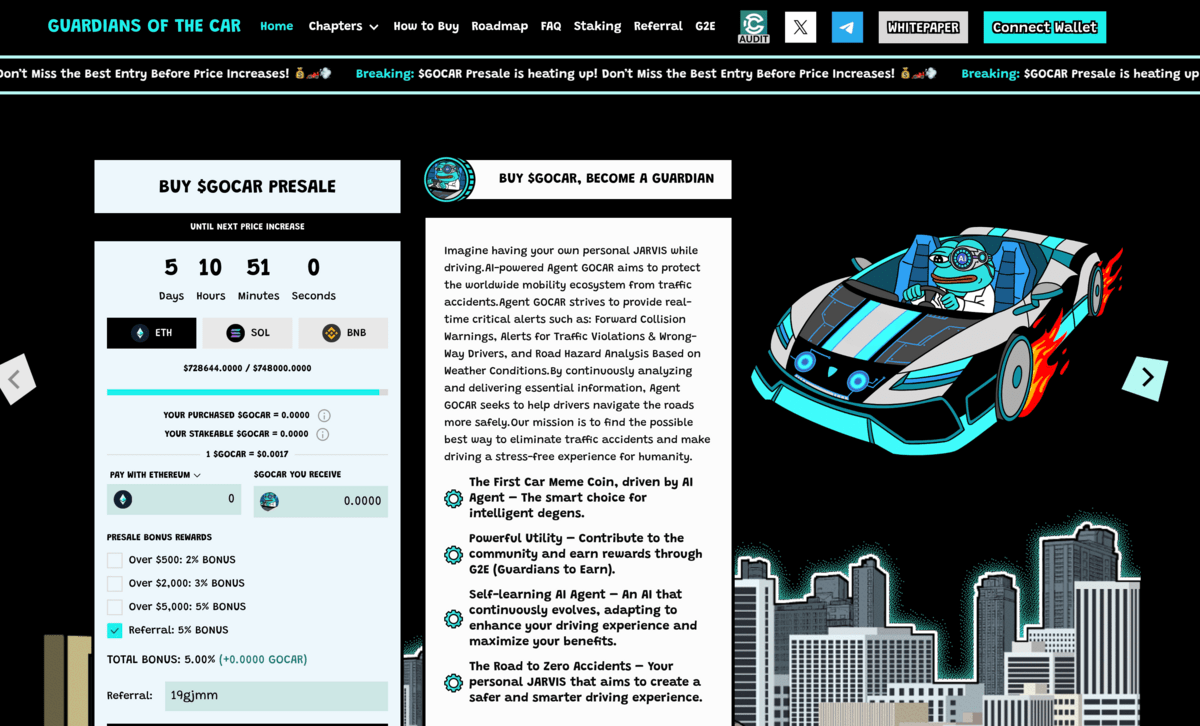The image size is (1200, 726).
Task: Click the countdown Minutes value
Action: [x=258, y=267]
